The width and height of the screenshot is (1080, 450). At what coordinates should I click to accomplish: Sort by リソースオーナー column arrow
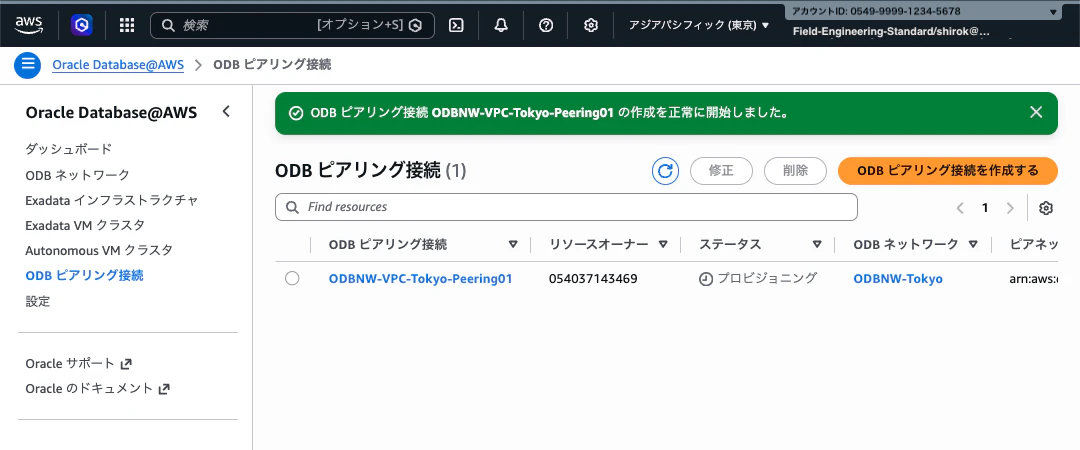663,245
